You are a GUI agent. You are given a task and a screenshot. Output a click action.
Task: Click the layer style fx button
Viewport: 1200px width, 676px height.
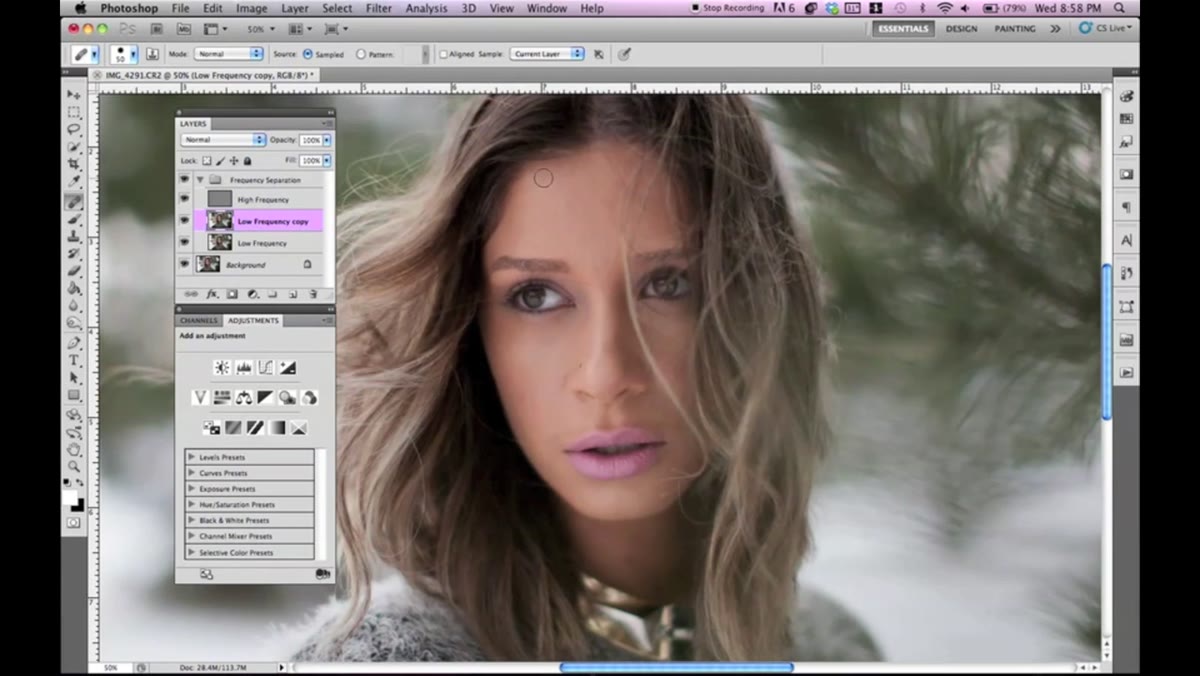[212, 295]
